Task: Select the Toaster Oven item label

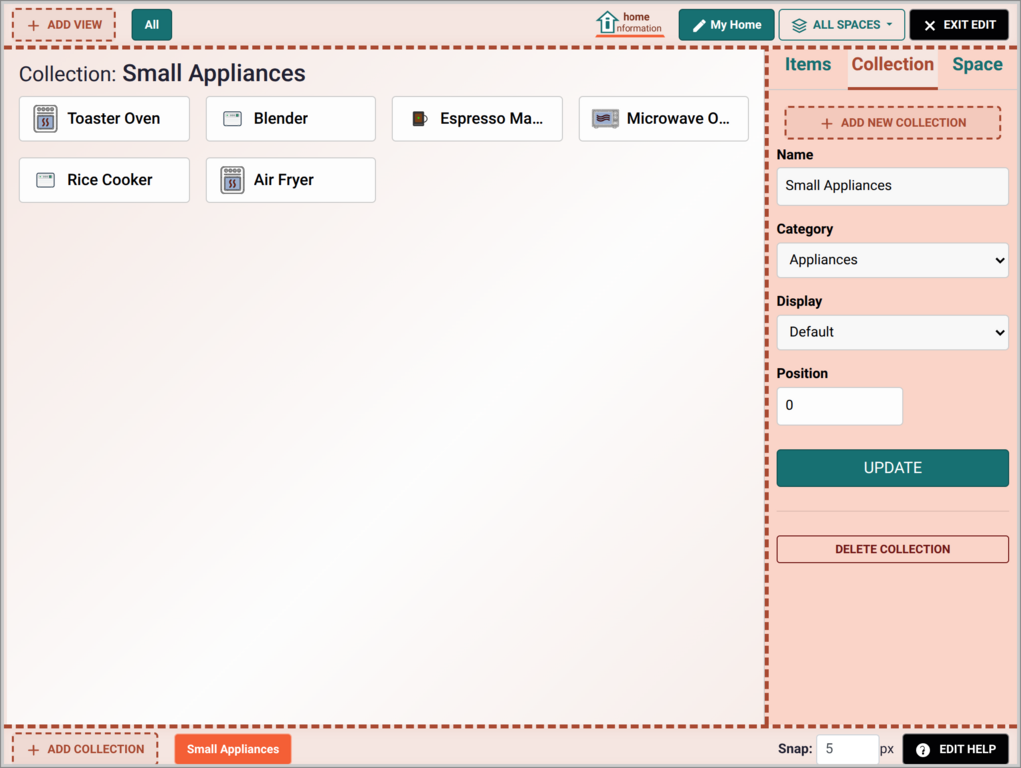Action: [x=113, y=119]
